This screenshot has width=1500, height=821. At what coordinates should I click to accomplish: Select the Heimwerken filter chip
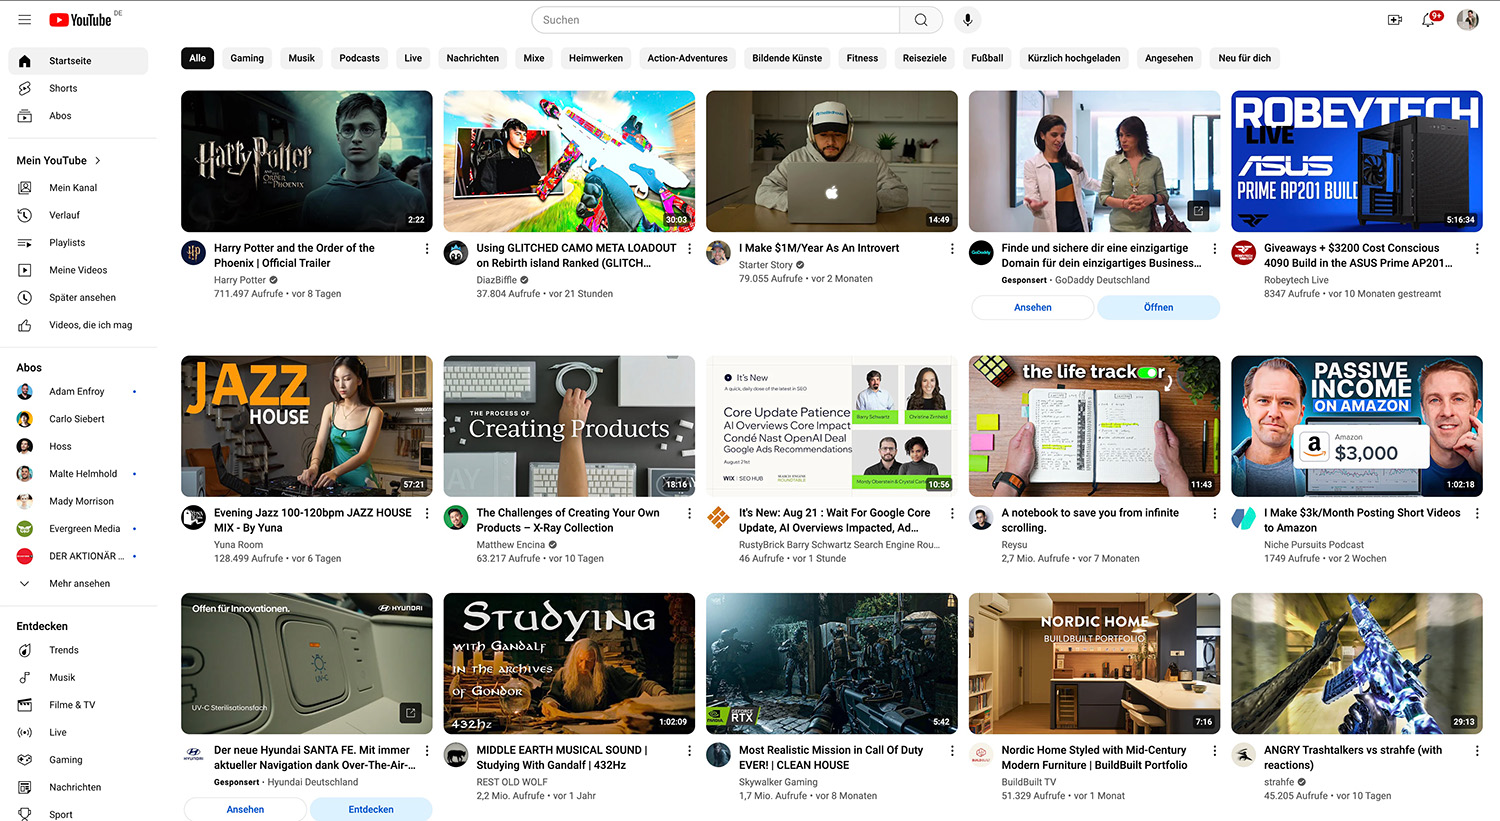[596, 58]
